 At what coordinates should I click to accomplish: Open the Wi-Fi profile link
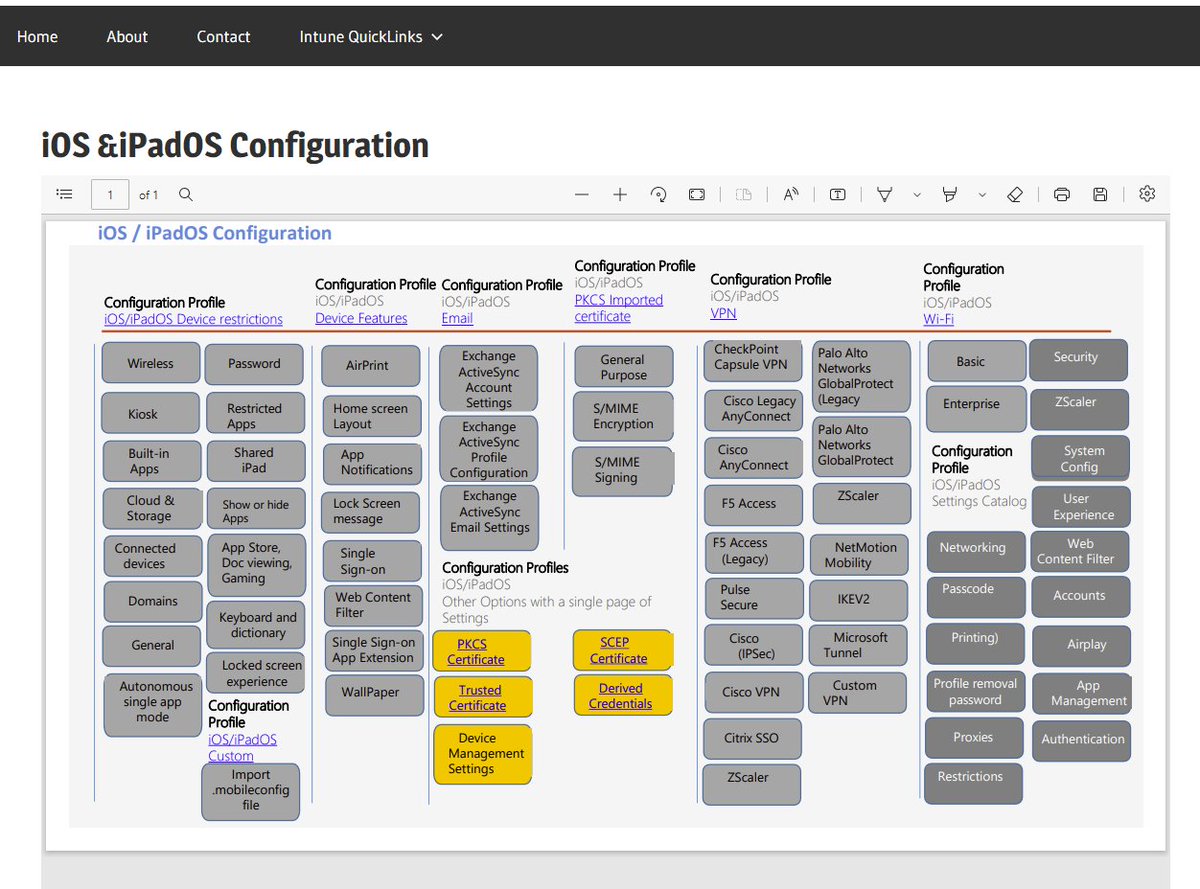point(938,319)
